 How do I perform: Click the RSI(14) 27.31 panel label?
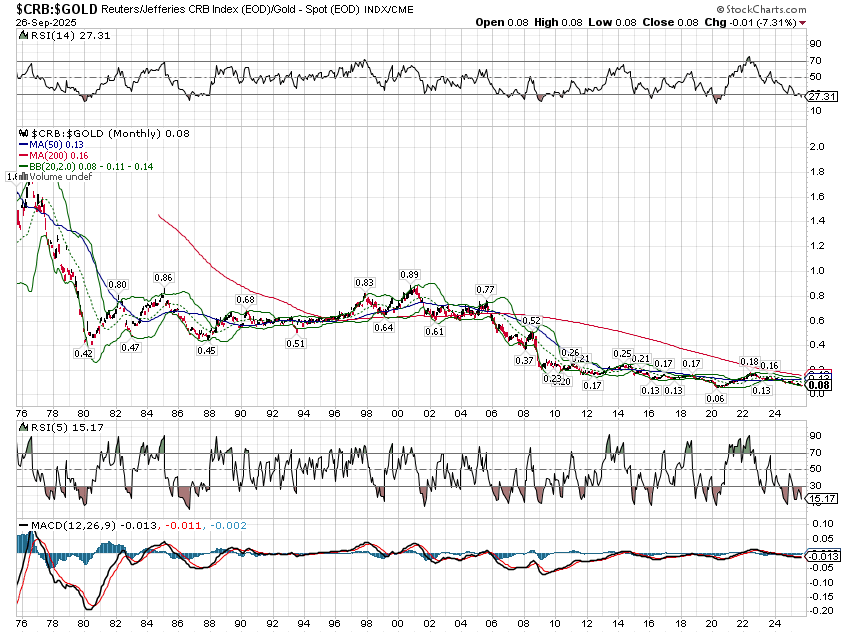pos(70,35)
